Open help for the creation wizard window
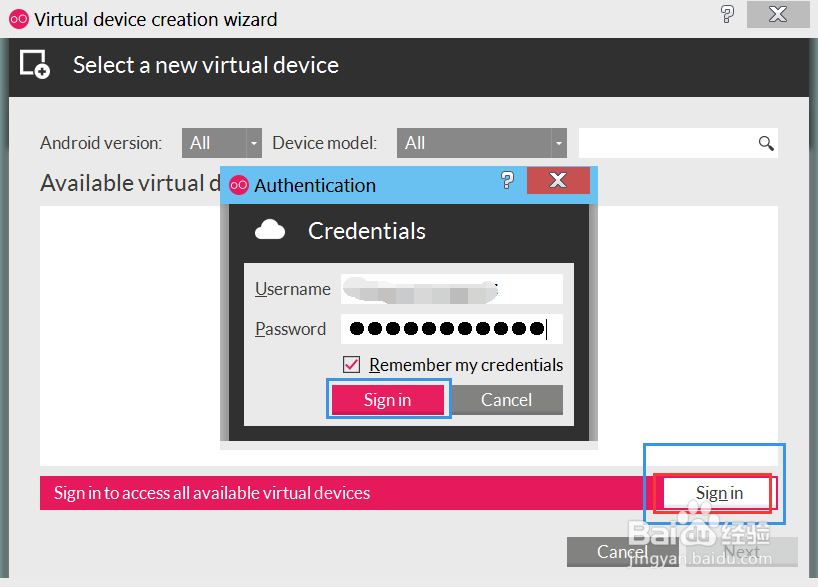 (x=727, y=14)
